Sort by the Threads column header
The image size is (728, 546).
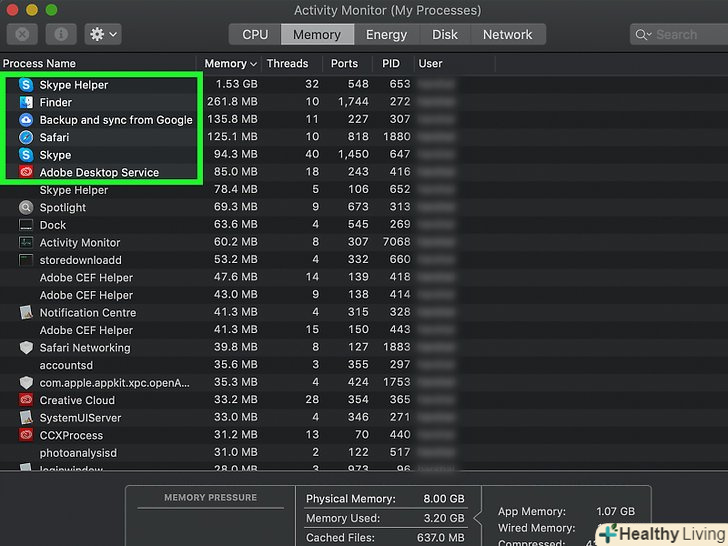pyautogui.click(x=287, y=64)
